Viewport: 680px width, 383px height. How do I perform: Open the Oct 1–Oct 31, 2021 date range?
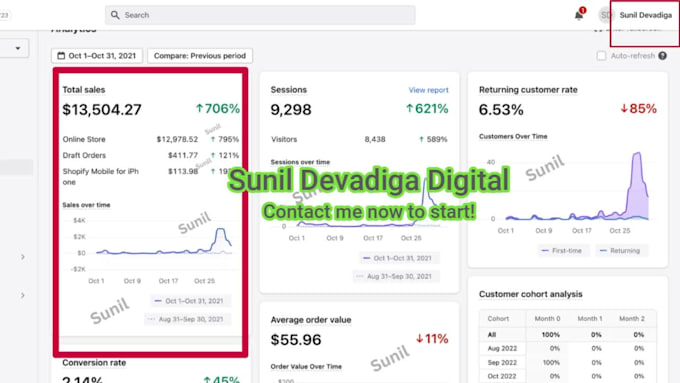click(x=97, y=56)
